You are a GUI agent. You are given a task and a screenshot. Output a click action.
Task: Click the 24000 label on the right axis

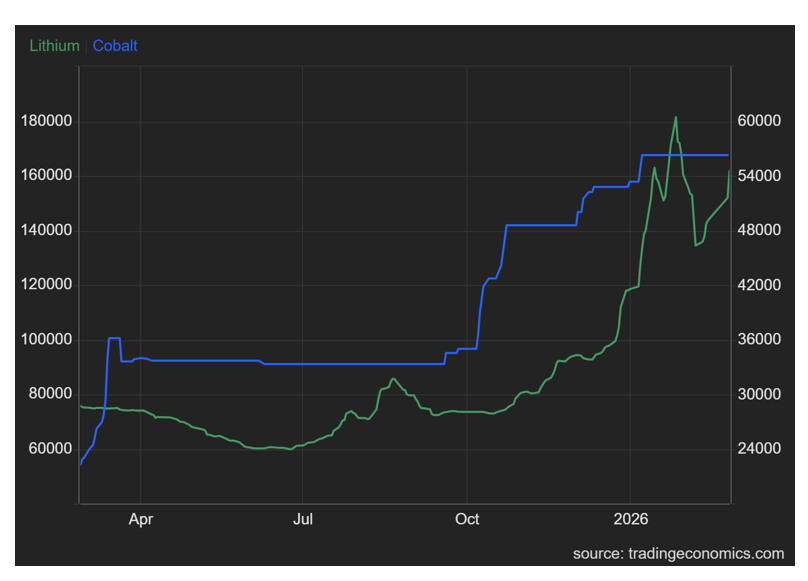click(x=758, y=448)
